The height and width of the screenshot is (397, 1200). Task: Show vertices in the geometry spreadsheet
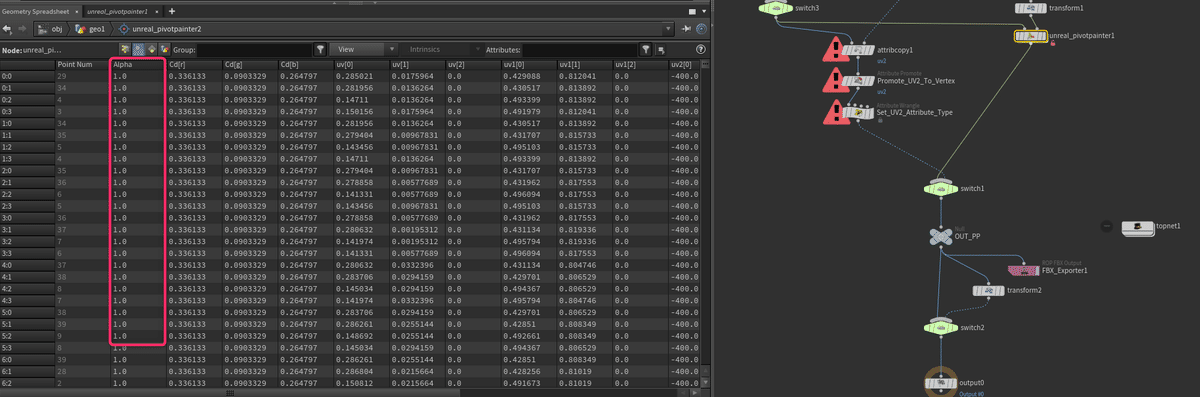click(x=137, y=49)
